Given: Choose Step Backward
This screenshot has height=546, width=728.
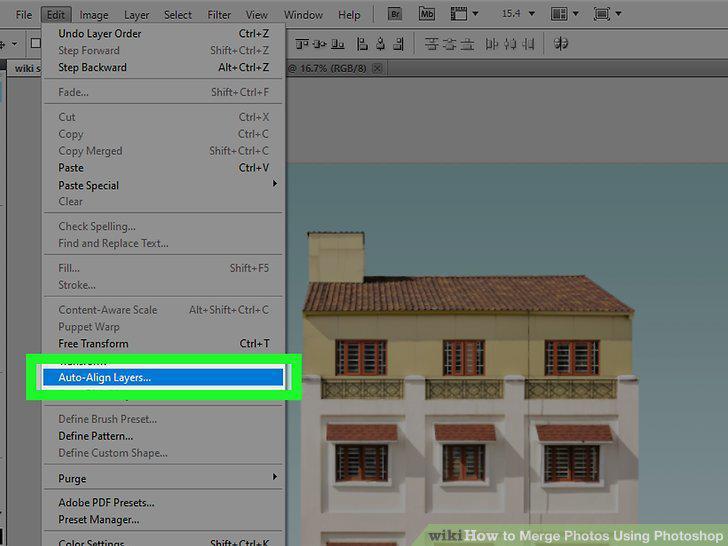Looking at the screenshot, I should point(164,67).
